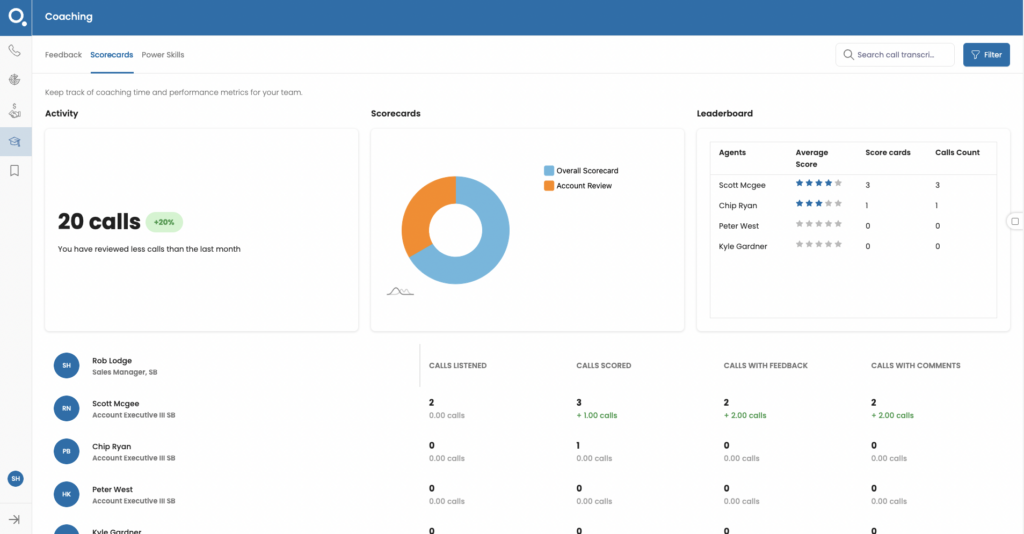Image resolution: width=1024 pixels, height=534 pixels.
Task: Open the bookmark icon in sidebar
Action: click(x=15, y=171)
